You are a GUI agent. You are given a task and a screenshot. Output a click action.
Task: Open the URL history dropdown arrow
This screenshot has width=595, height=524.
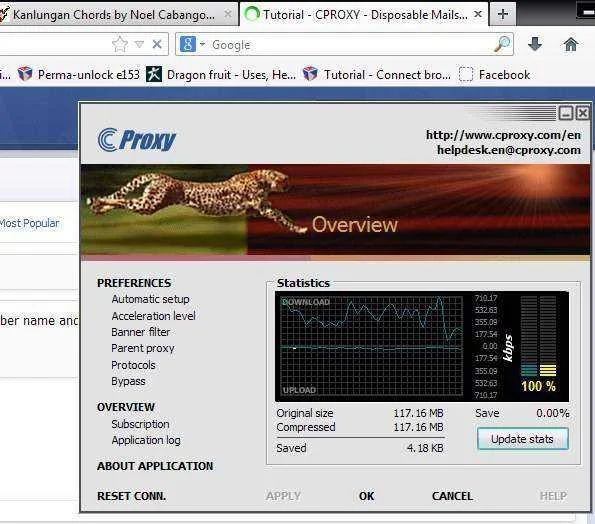pyautogui.click(x=139, y=44)
